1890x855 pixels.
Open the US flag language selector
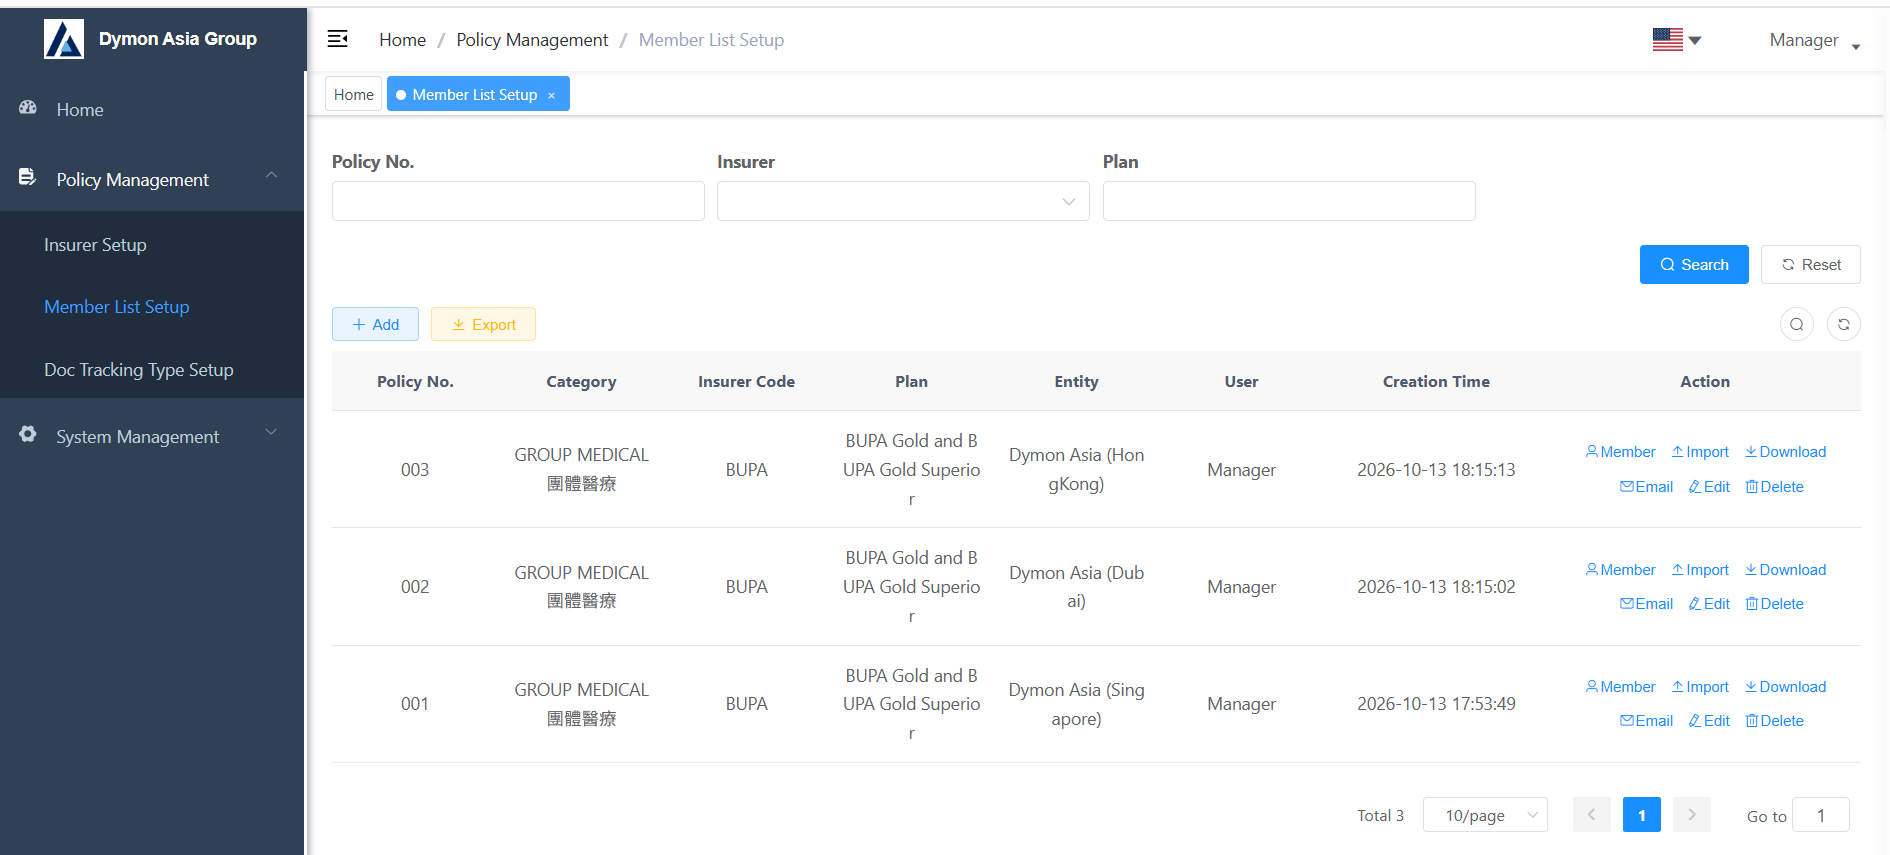[1677, 40]
